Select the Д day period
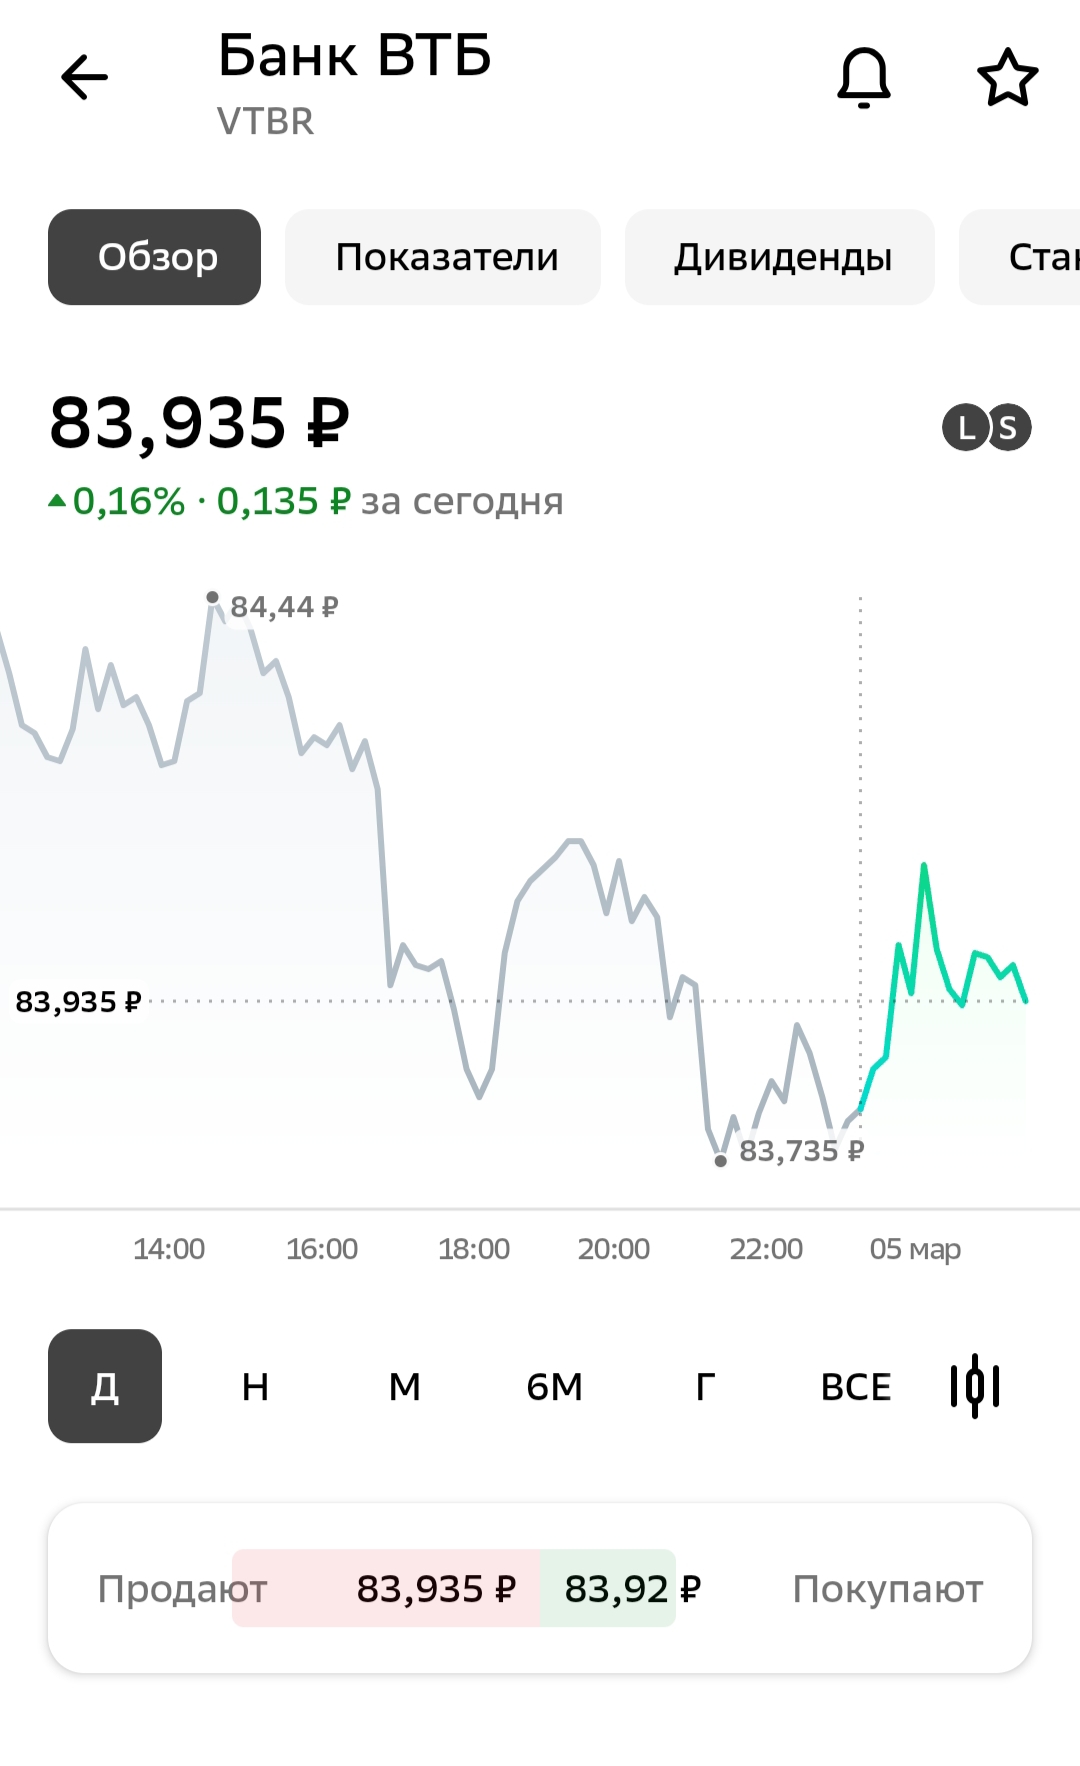Image resolution: width=1080 pixels, height=1766 pixels. click(x=105, y=1386)
